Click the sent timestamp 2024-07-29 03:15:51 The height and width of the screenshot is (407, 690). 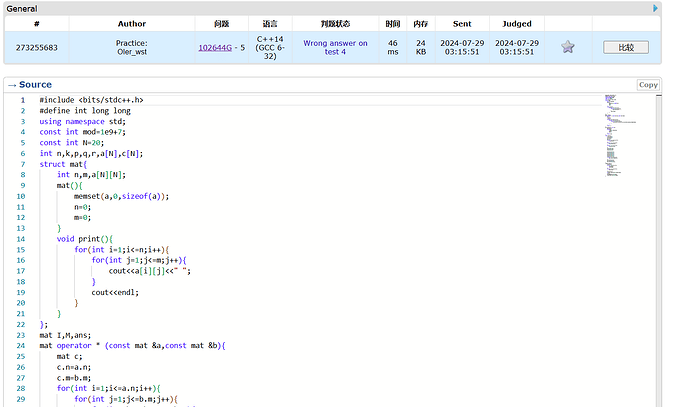[462, 48]
